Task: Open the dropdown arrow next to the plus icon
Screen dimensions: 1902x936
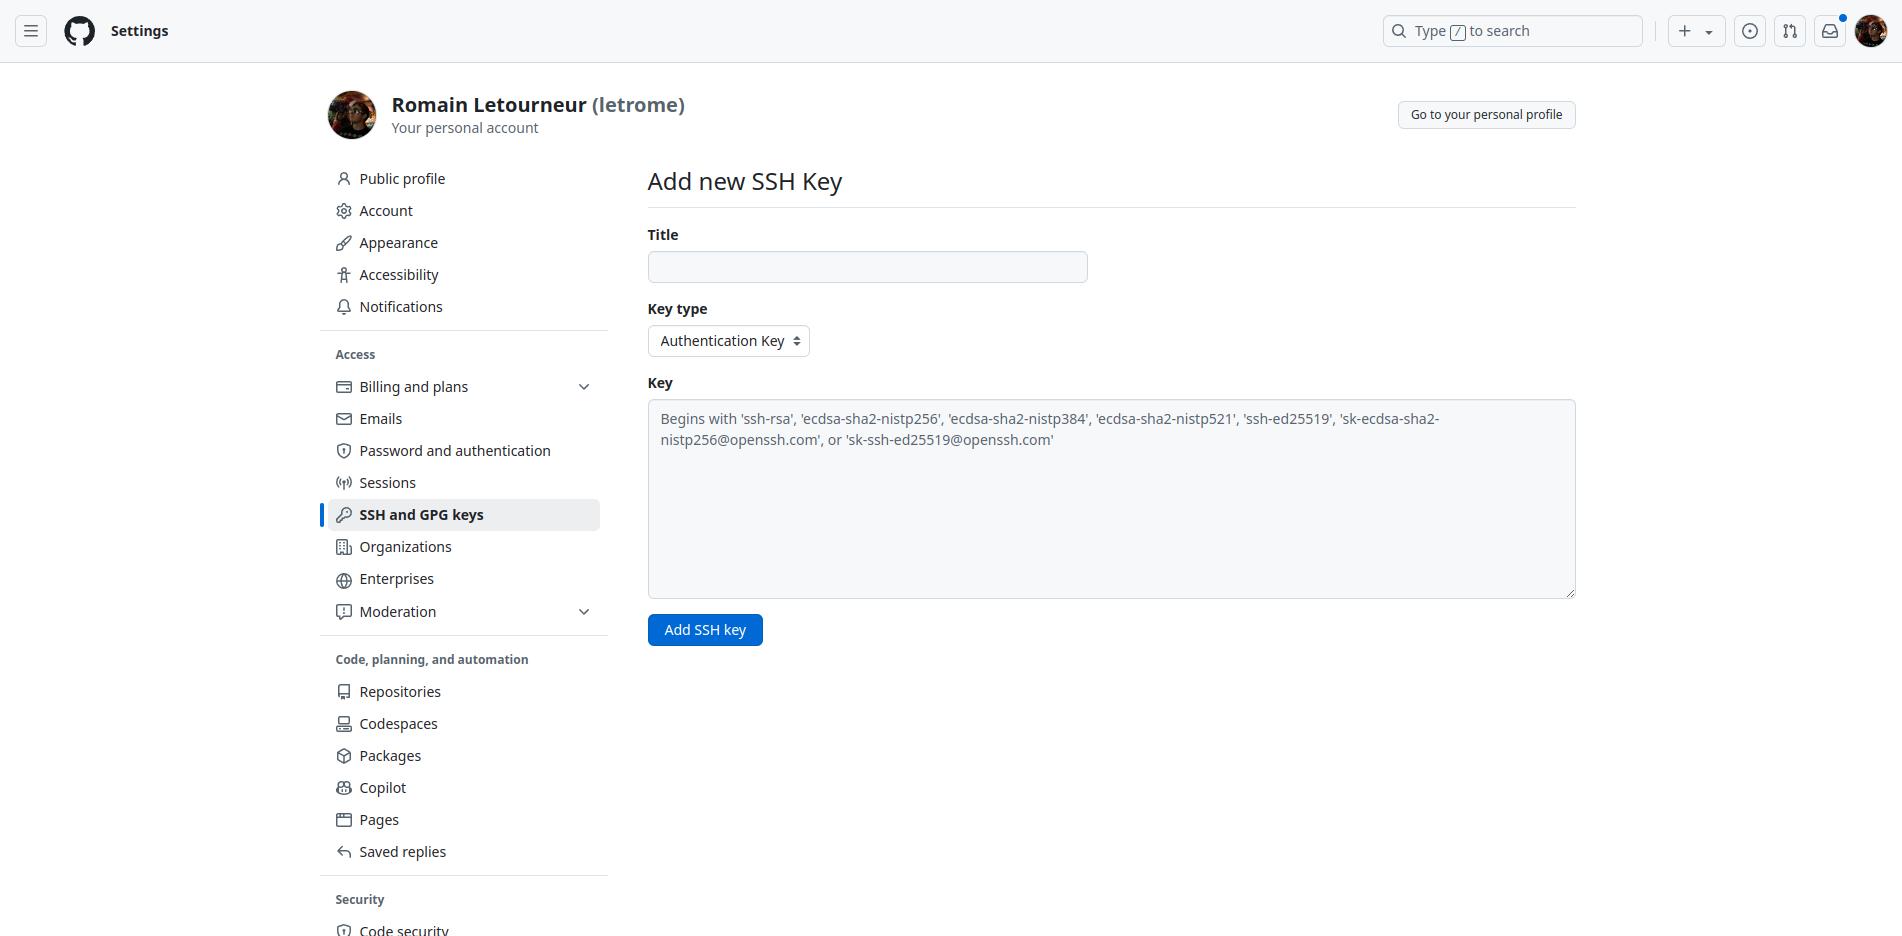Action: (x=1708, y=31)
